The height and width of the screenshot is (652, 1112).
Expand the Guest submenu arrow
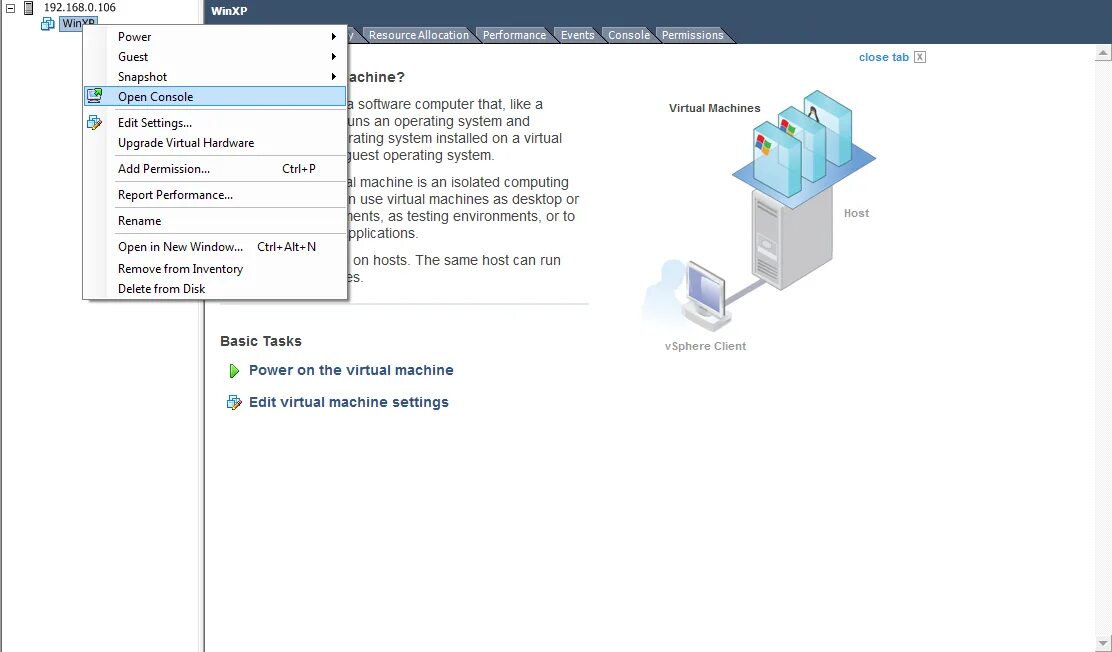click(x=334, y=57)
